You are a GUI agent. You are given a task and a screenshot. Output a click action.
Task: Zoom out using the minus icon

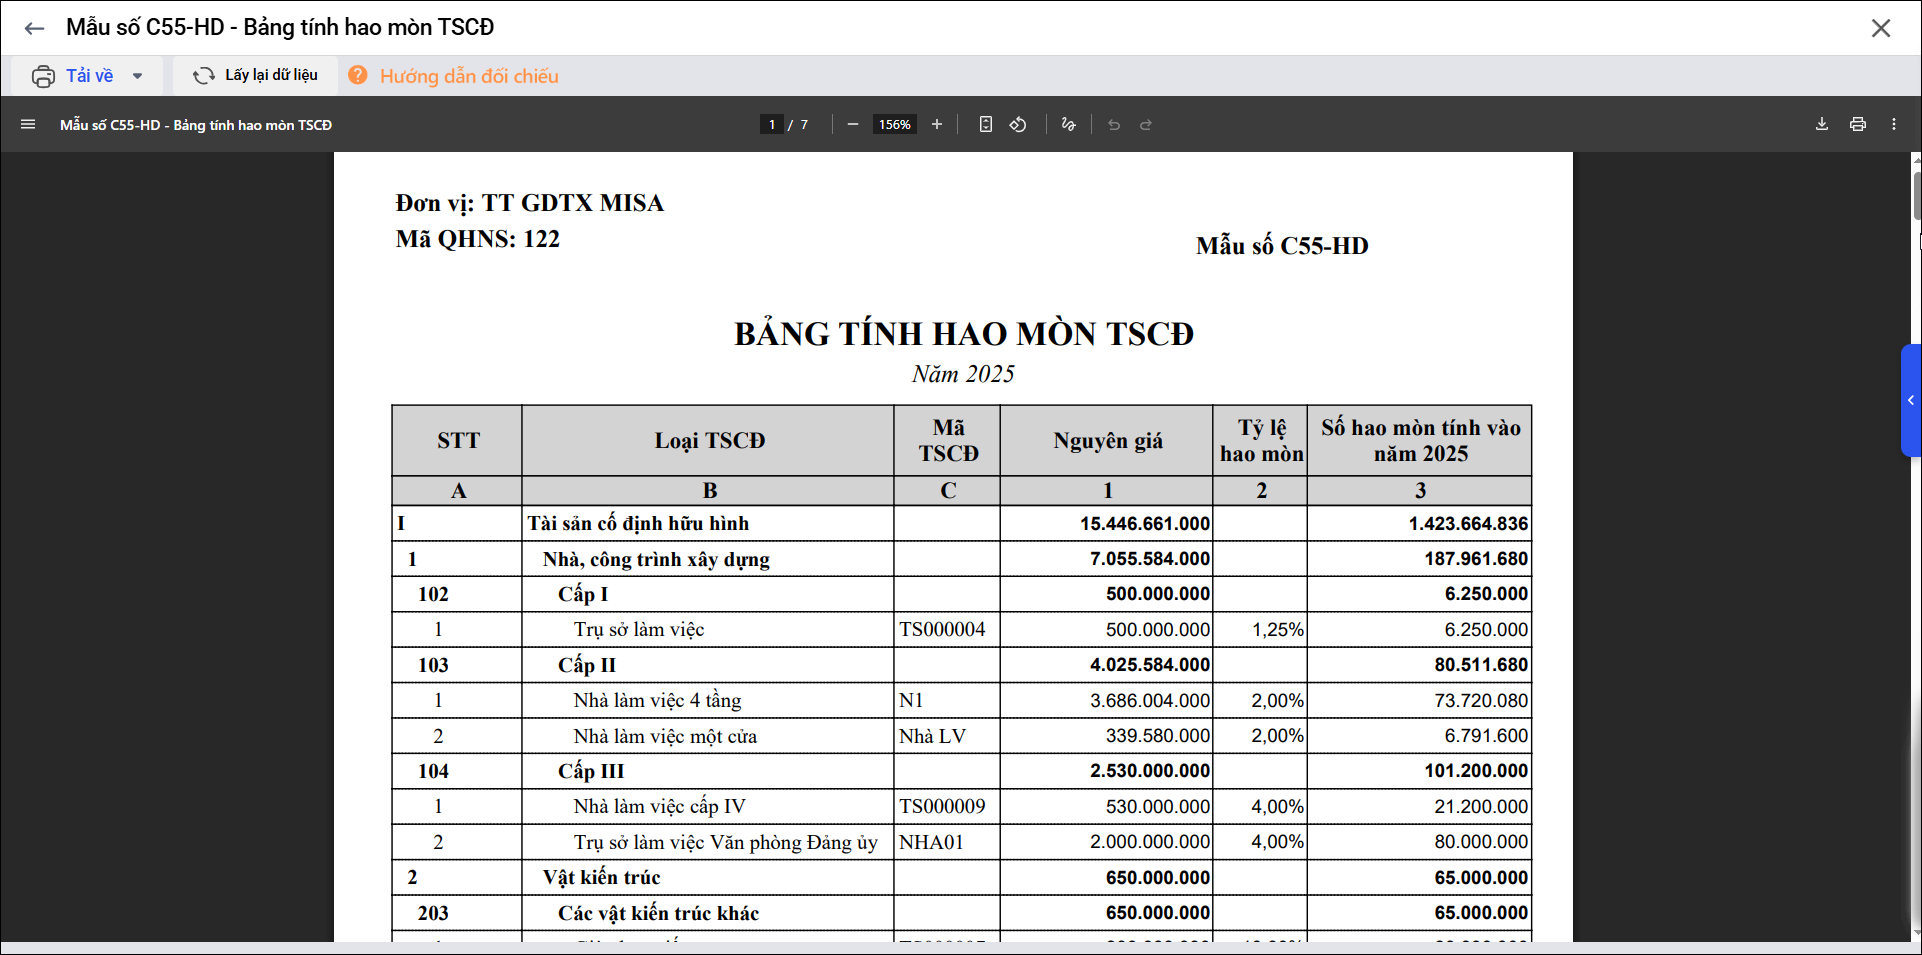tap(853, 125)
